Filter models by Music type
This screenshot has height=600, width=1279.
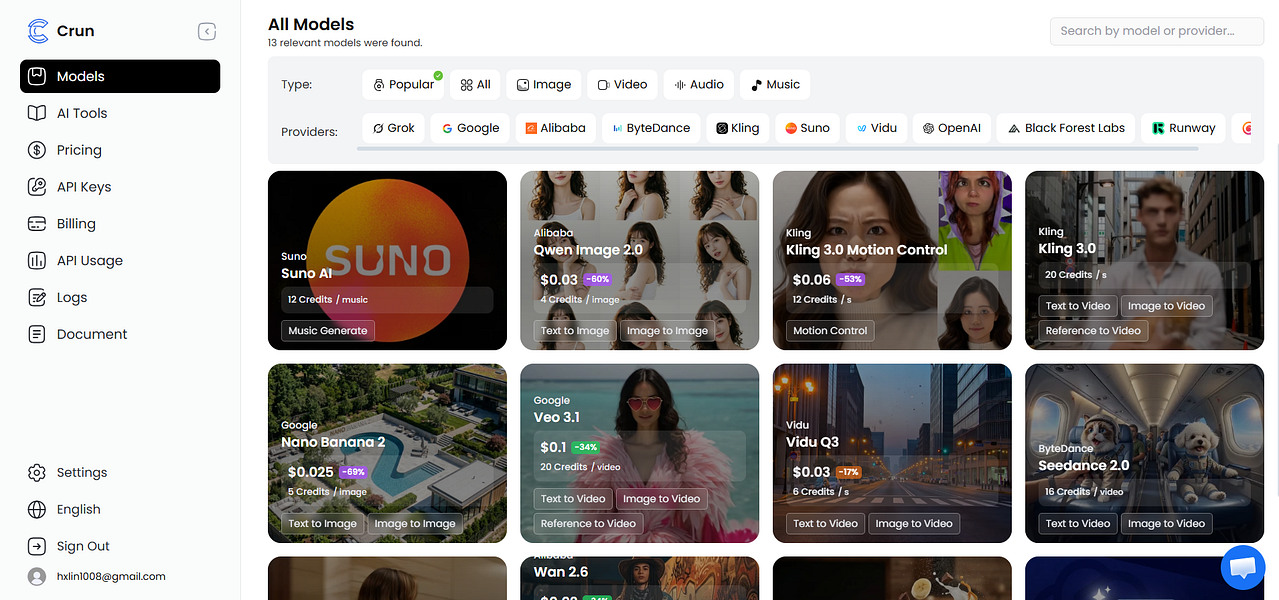[x=775, y=85]
